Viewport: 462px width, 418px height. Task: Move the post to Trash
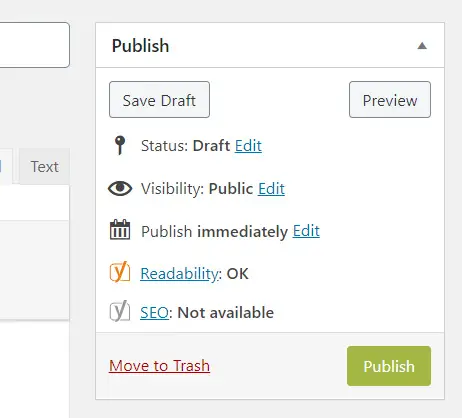coord(159,366)
